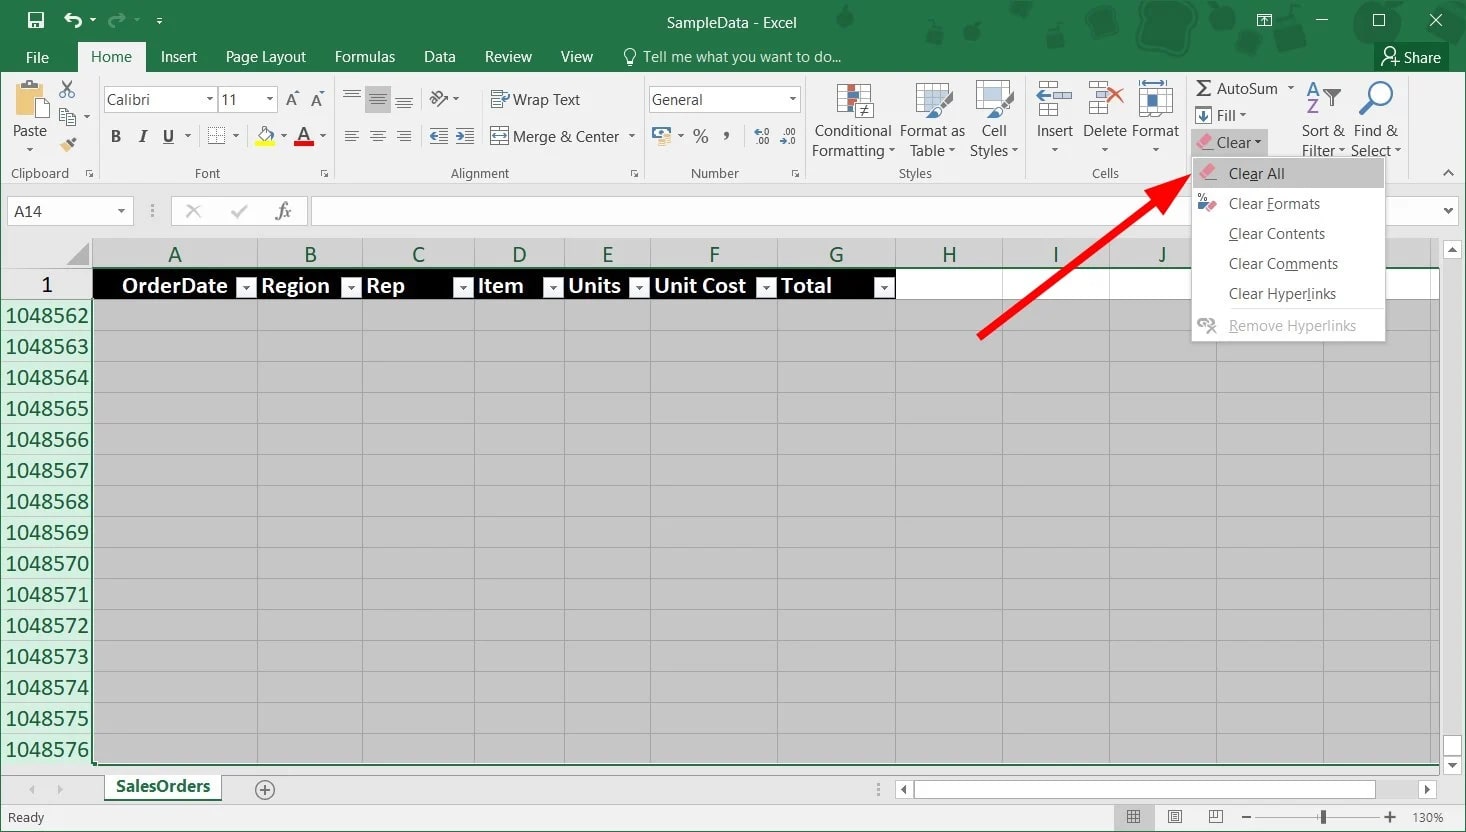Screen dimensions: 1466x832
Task: Toggle italic formatting
Action: tap(142, 136)
